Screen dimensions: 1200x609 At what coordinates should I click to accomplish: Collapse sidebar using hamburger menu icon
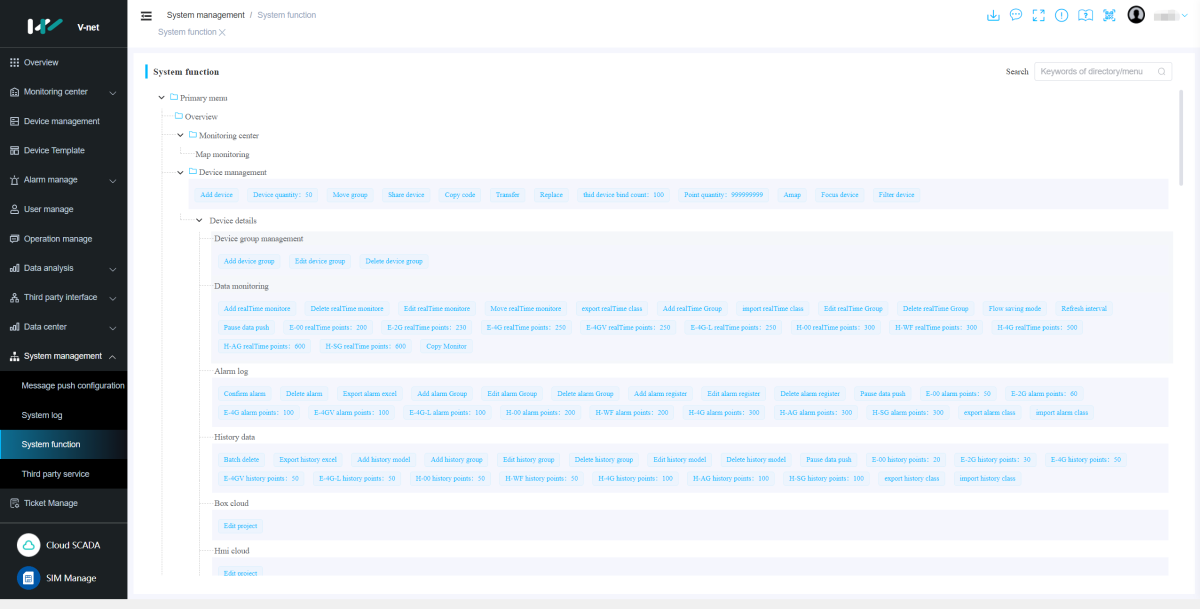click(146, 15)
